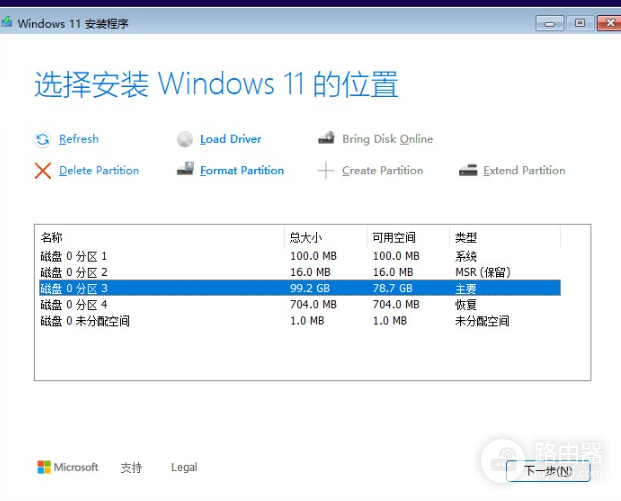
Task: Sort by the 名称 column header
Action: coord(160,237)
